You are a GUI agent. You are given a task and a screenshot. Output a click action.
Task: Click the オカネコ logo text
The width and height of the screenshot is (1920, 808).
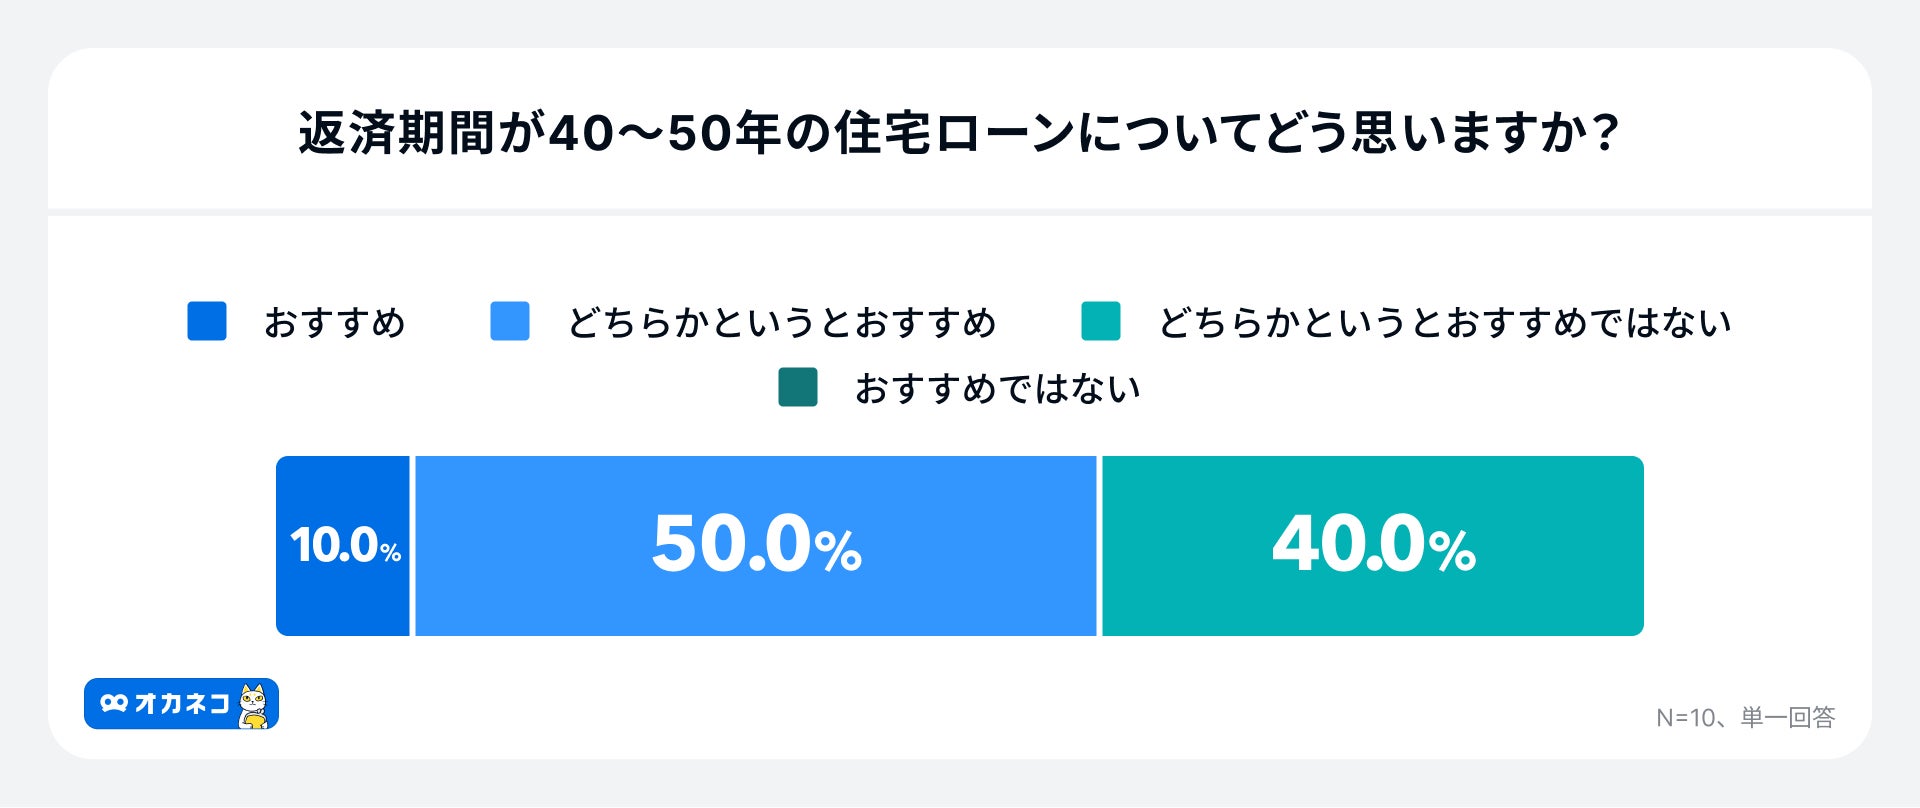coord(182,704)
